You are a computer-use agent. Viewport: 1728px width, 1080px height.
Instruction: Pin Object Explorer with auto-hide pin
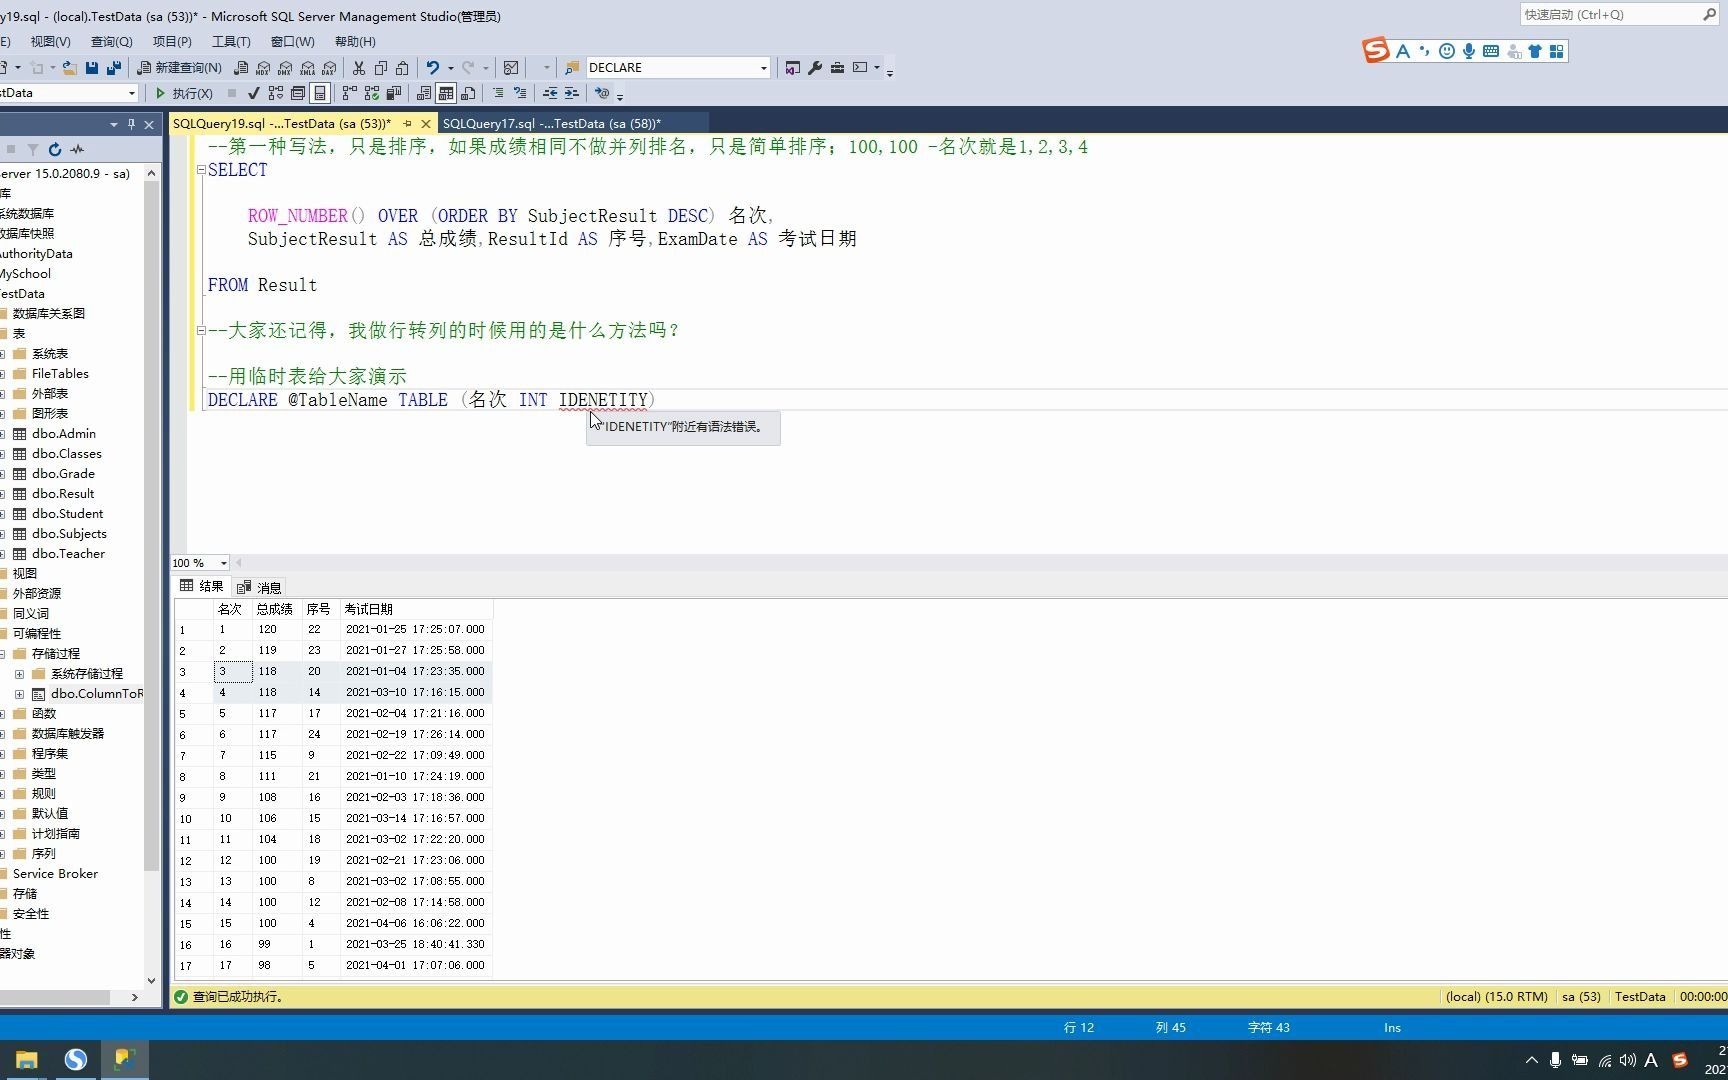[x=131, y=124]
